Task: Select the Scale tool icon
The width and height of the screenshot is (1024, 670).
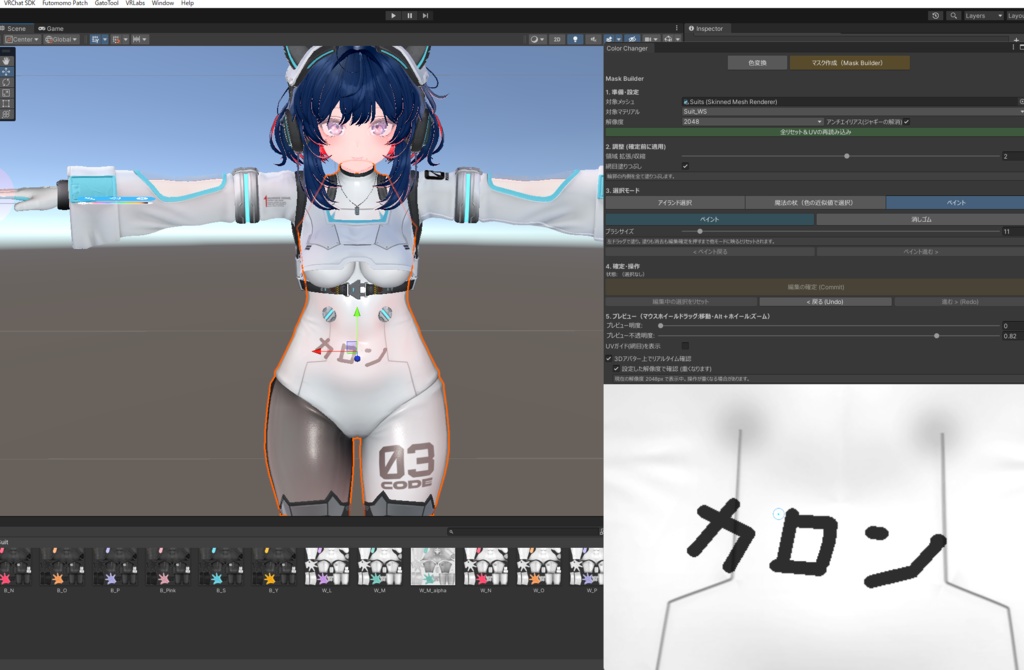Action: 7,93
